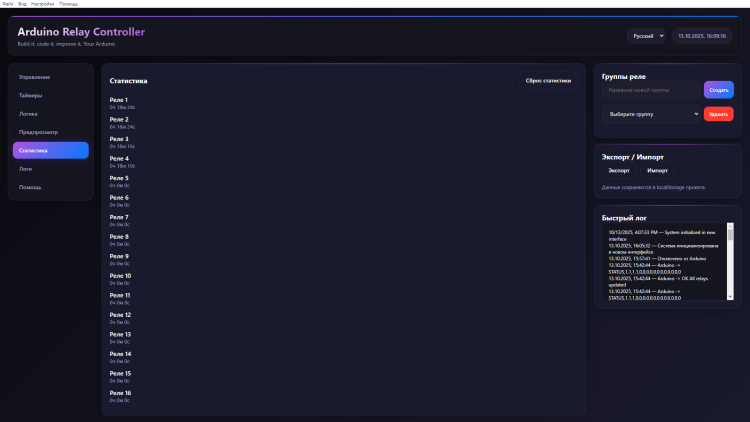
Task: Click the down arrow of the Быстрый лог scrollbar
Action: click(730, 296)
